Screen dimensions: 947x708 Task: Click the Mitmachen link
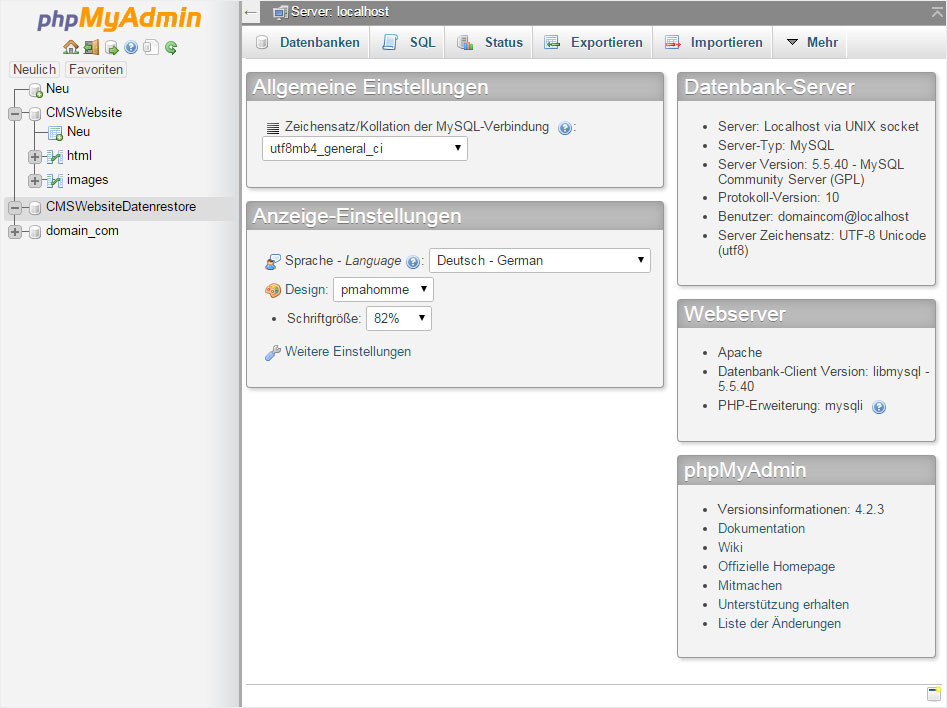750,585
